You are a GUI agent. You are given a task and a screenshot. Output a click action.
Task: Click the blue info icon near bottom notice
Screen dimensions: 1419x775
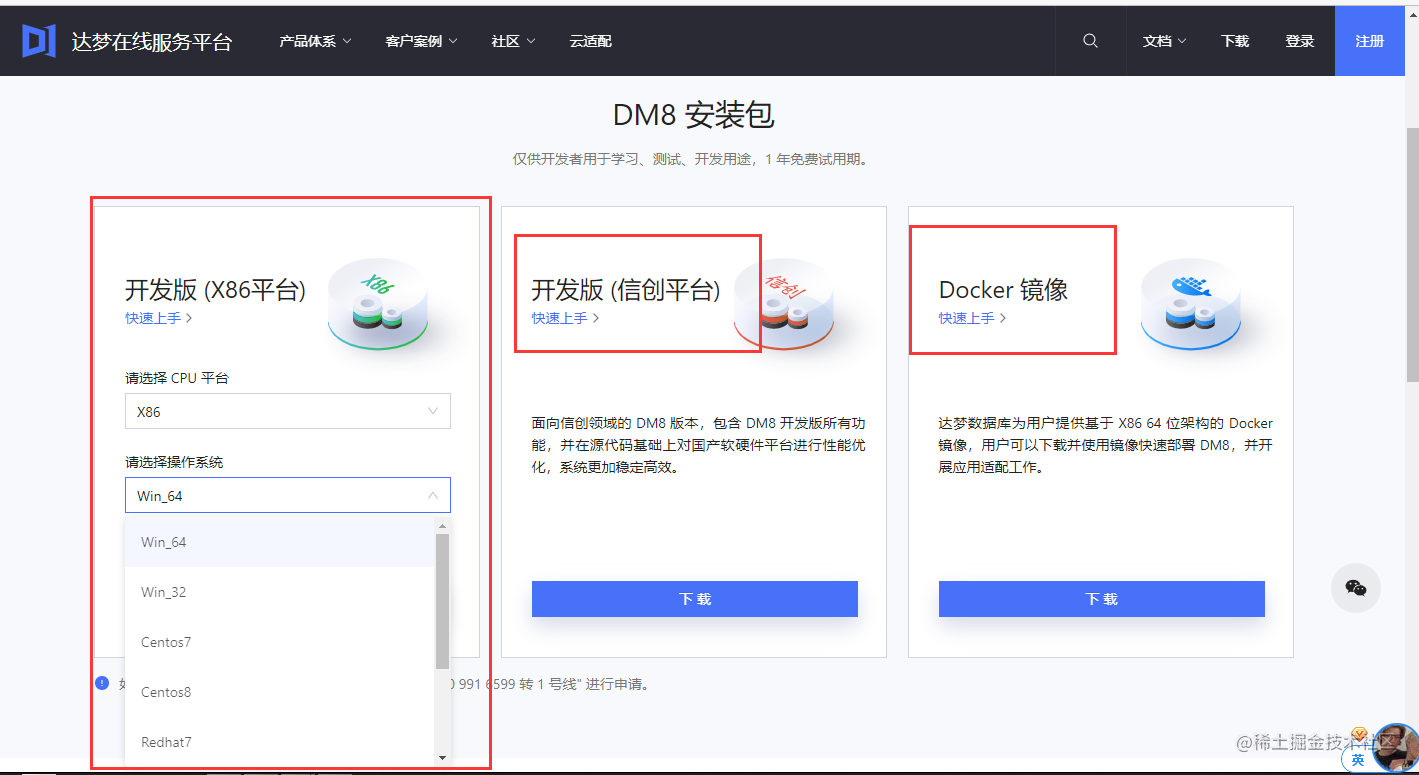(101, 682)
